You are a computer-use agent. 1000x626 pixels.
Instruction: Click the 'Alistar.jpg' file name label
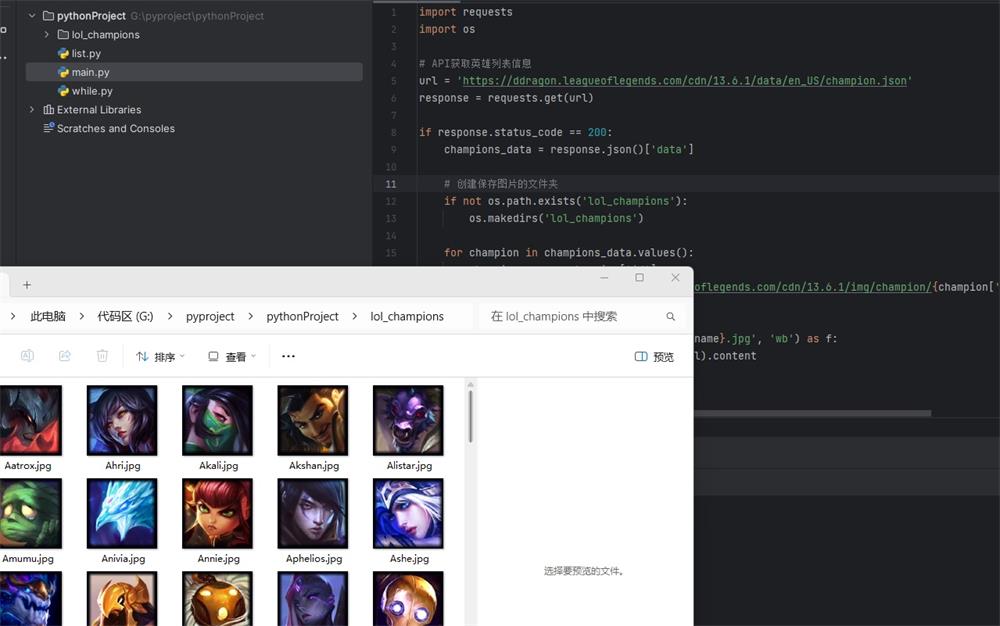coord(409,465)
